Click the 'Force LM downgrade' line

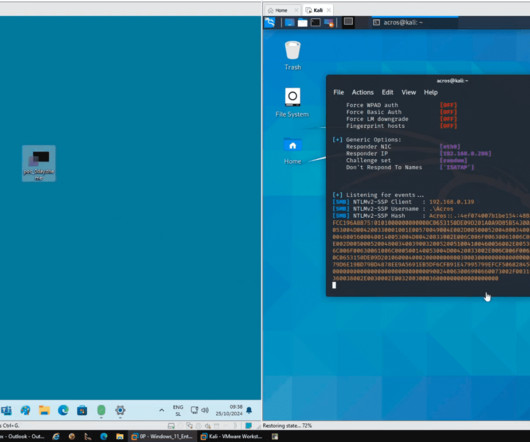coord(401,119)
